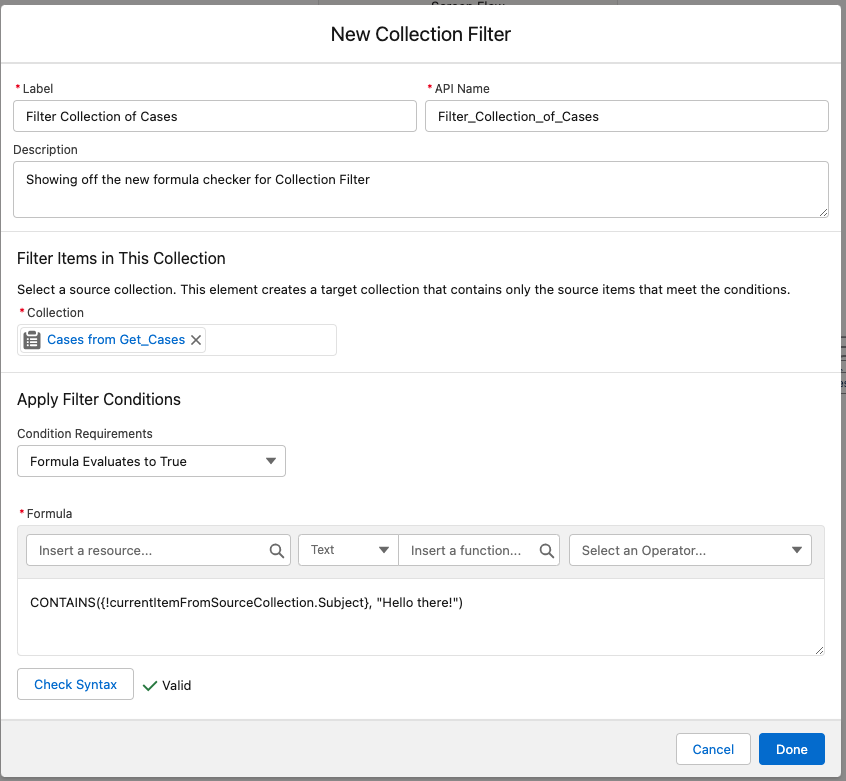Viewport: 846px width, 781px height.
Task: Click the Done button
Action: (791, 749)
